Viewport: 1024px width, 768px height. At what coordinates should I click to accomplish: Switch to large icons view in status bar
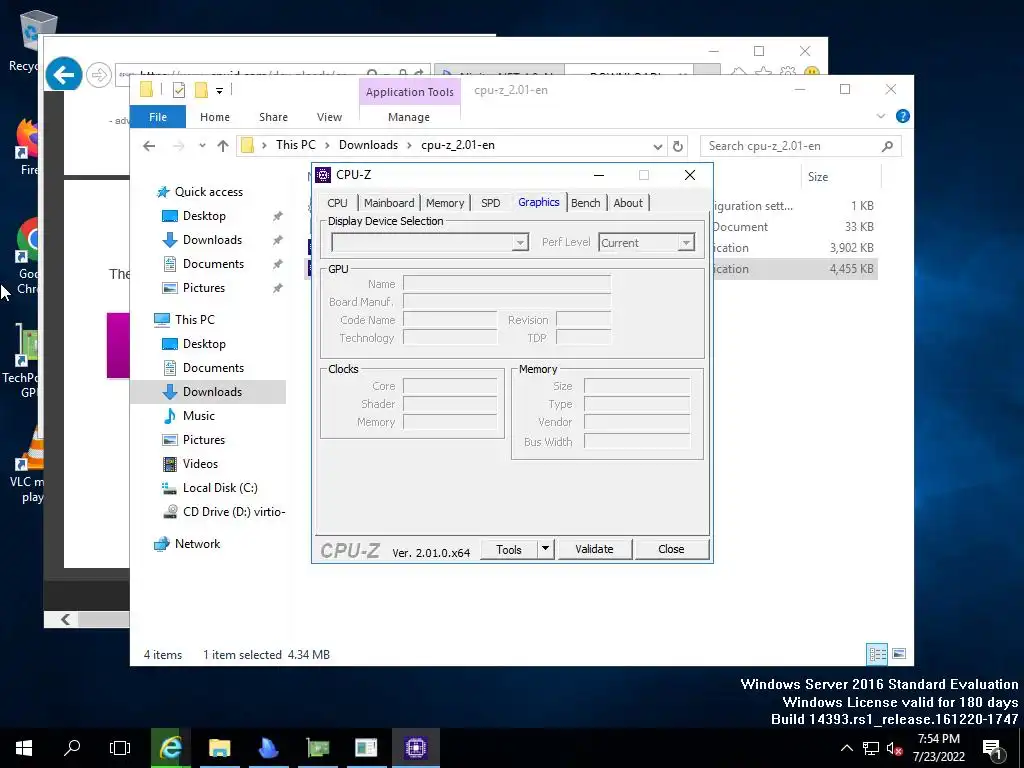[x=899, y=654]
